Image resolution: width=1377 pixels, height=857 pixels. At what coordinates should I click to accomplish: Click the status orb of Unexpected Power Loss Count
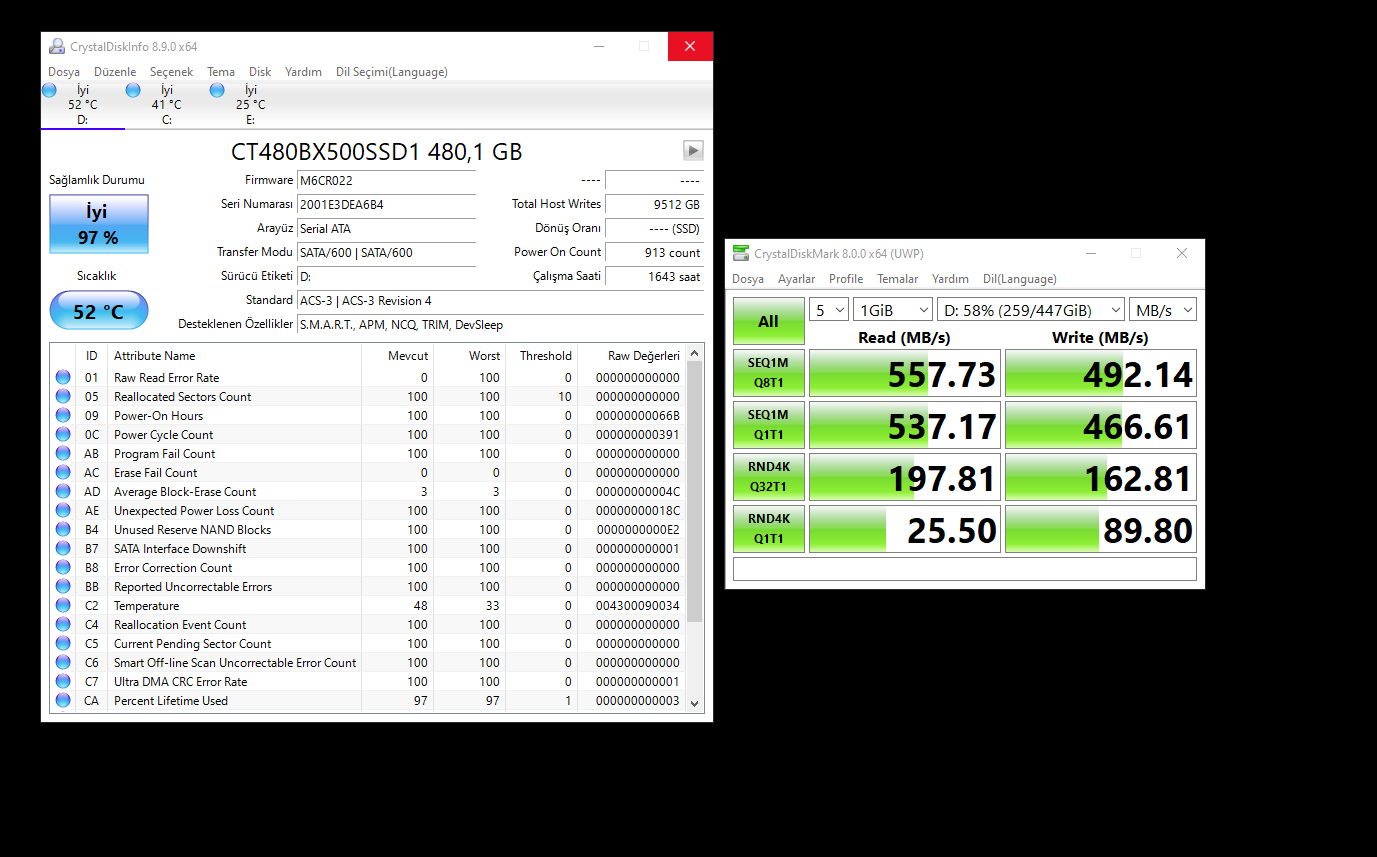pyautogui.click(x=63, y=510)
